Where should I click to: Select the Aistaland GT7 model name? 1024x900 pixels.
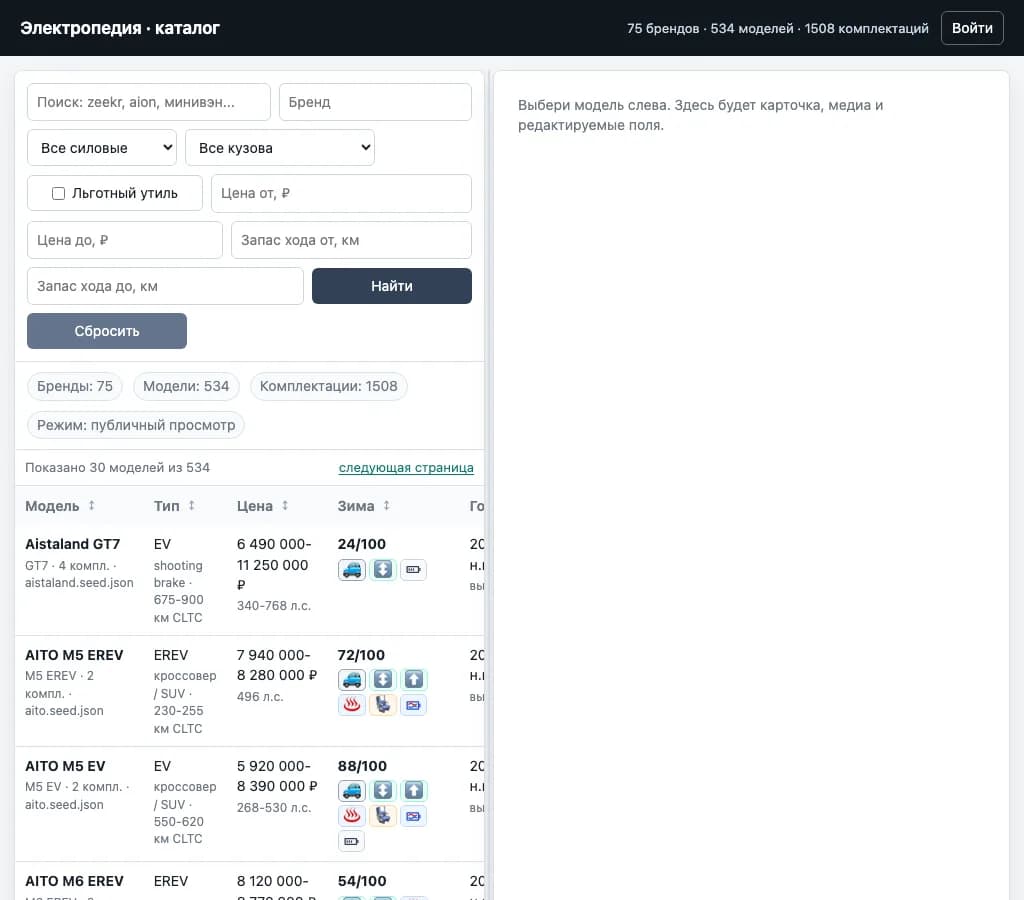[x=72, y=544]
